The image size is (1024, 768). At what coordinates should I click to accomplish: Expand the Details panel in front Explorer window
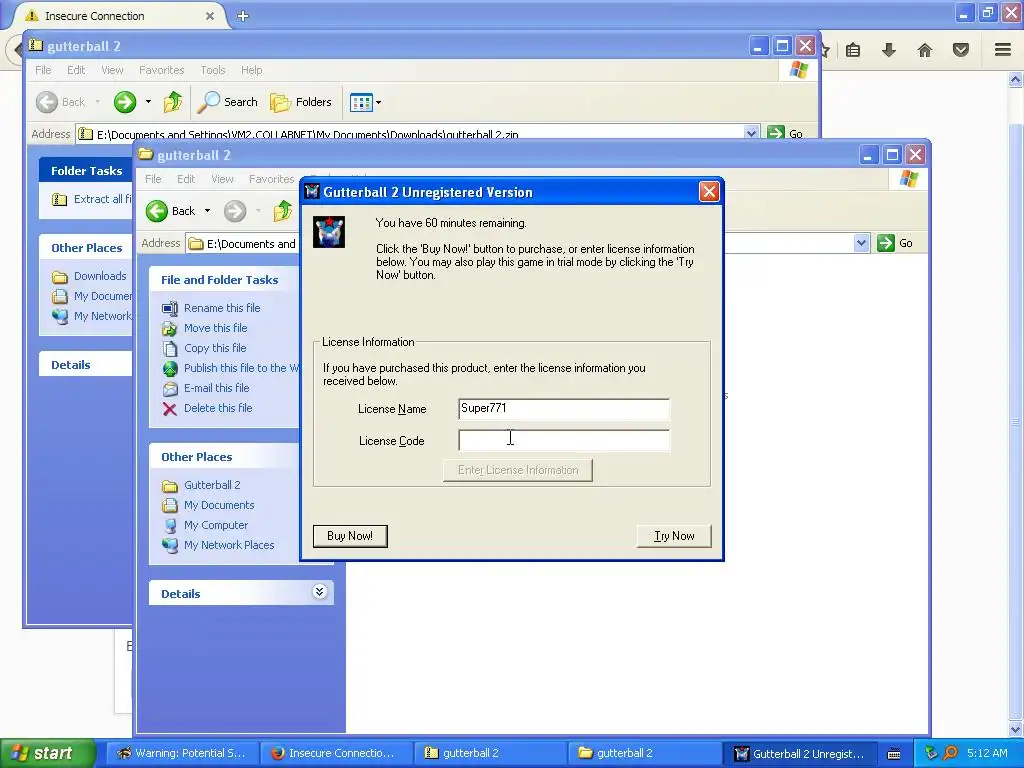(319, 592)
